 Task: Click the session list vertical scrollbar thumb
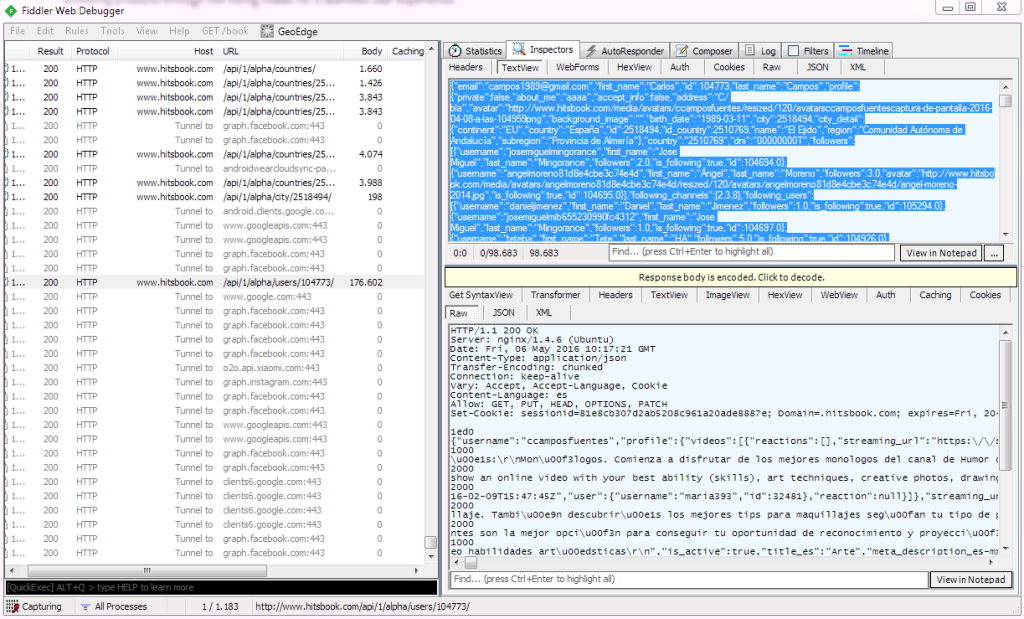pos(430,542)
